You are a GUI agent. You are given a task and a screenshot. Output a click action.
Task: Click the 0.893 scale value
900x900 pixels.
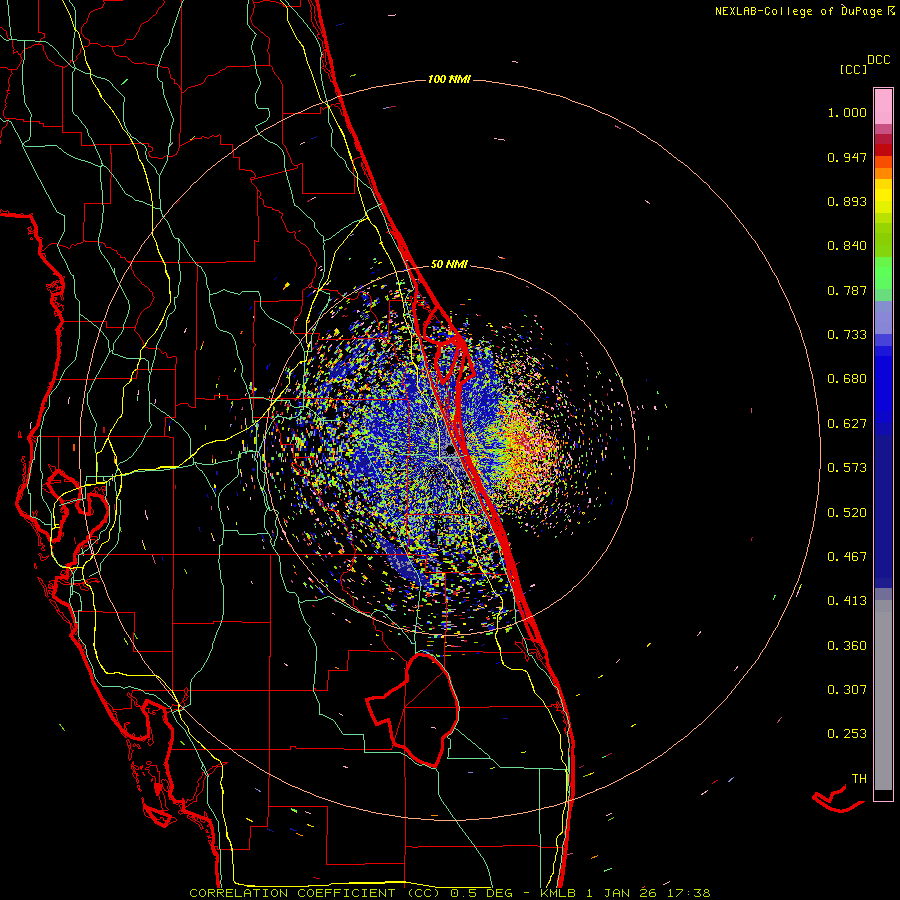847,201
